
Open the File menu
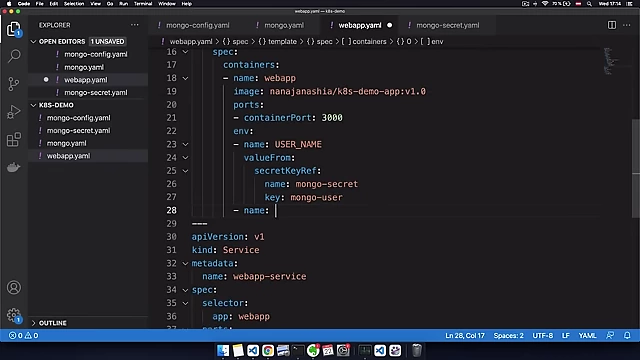[40, 4]
